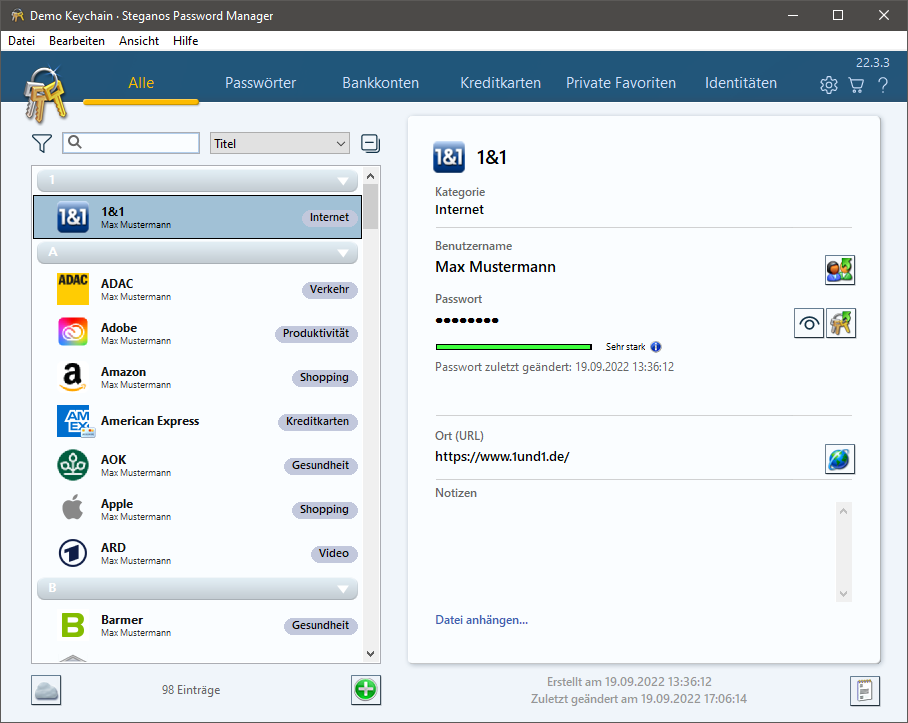Viewport: 908px width, 723px height.
Task: Click the Apple entry logo
Action: 73,508
